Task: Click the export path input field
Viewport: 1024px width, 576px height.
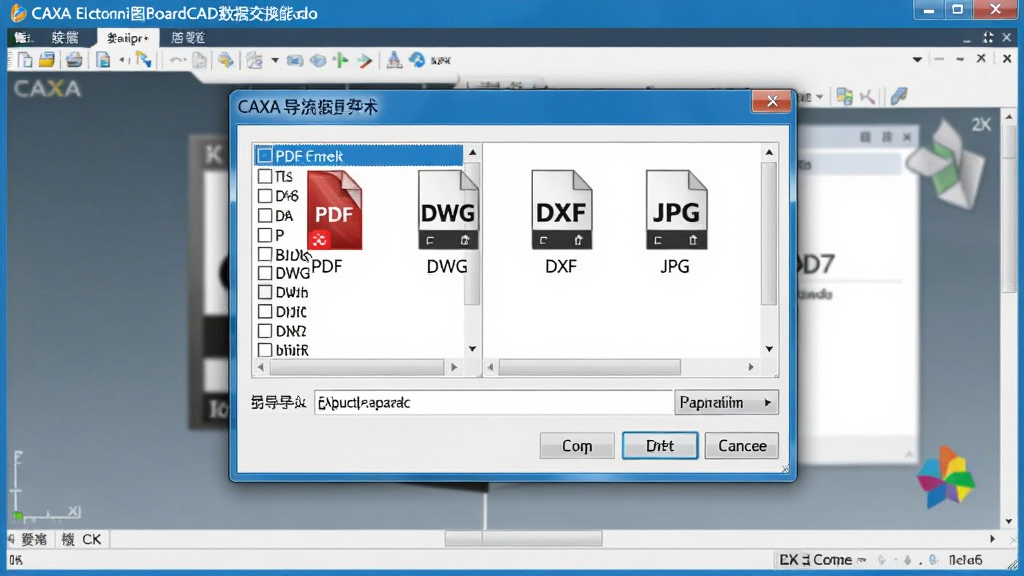Action: 493,402
